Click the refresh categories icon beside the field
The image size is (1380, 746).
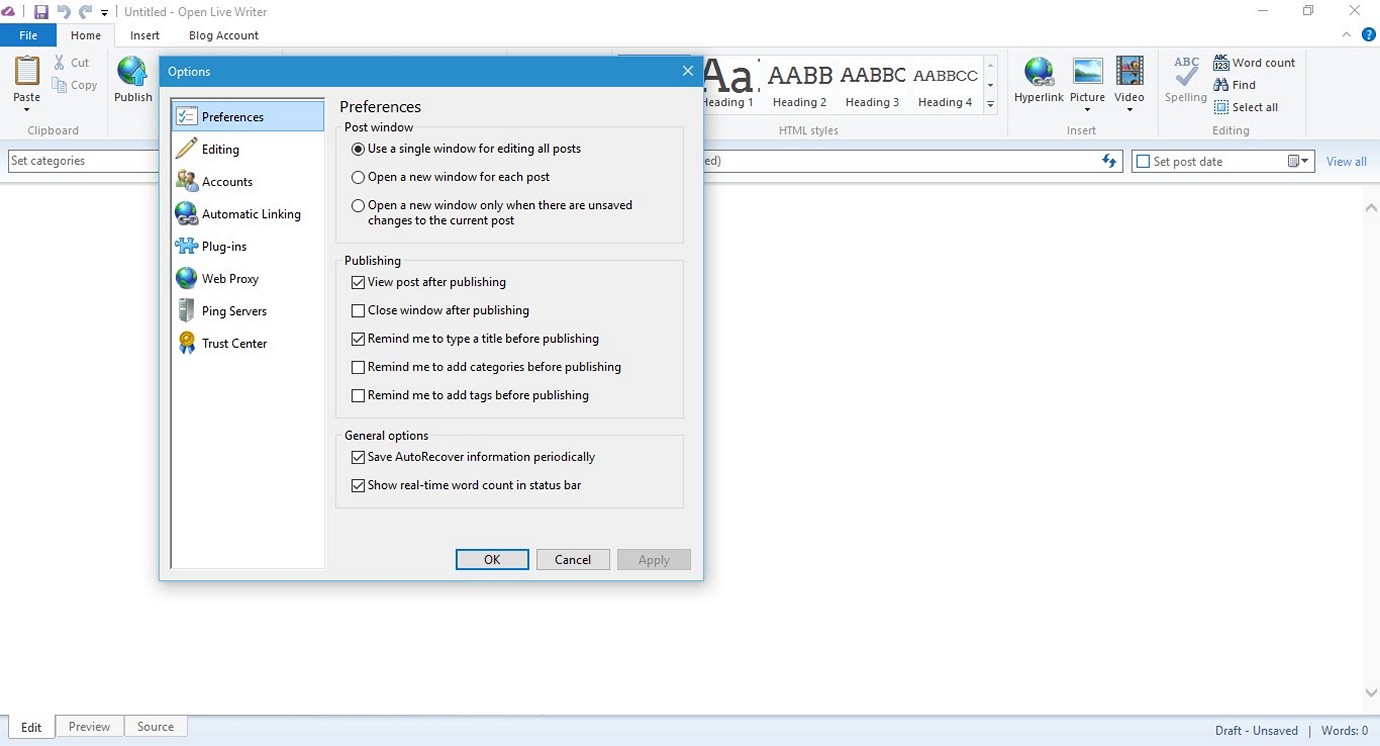click(1109, 161)
